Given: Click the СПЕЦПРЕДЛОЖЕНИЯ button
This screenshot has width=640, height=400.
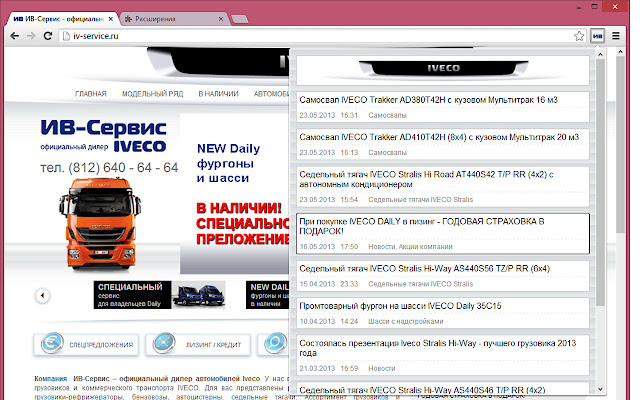Looking at the screenshot, I should (x=86, y=345).
